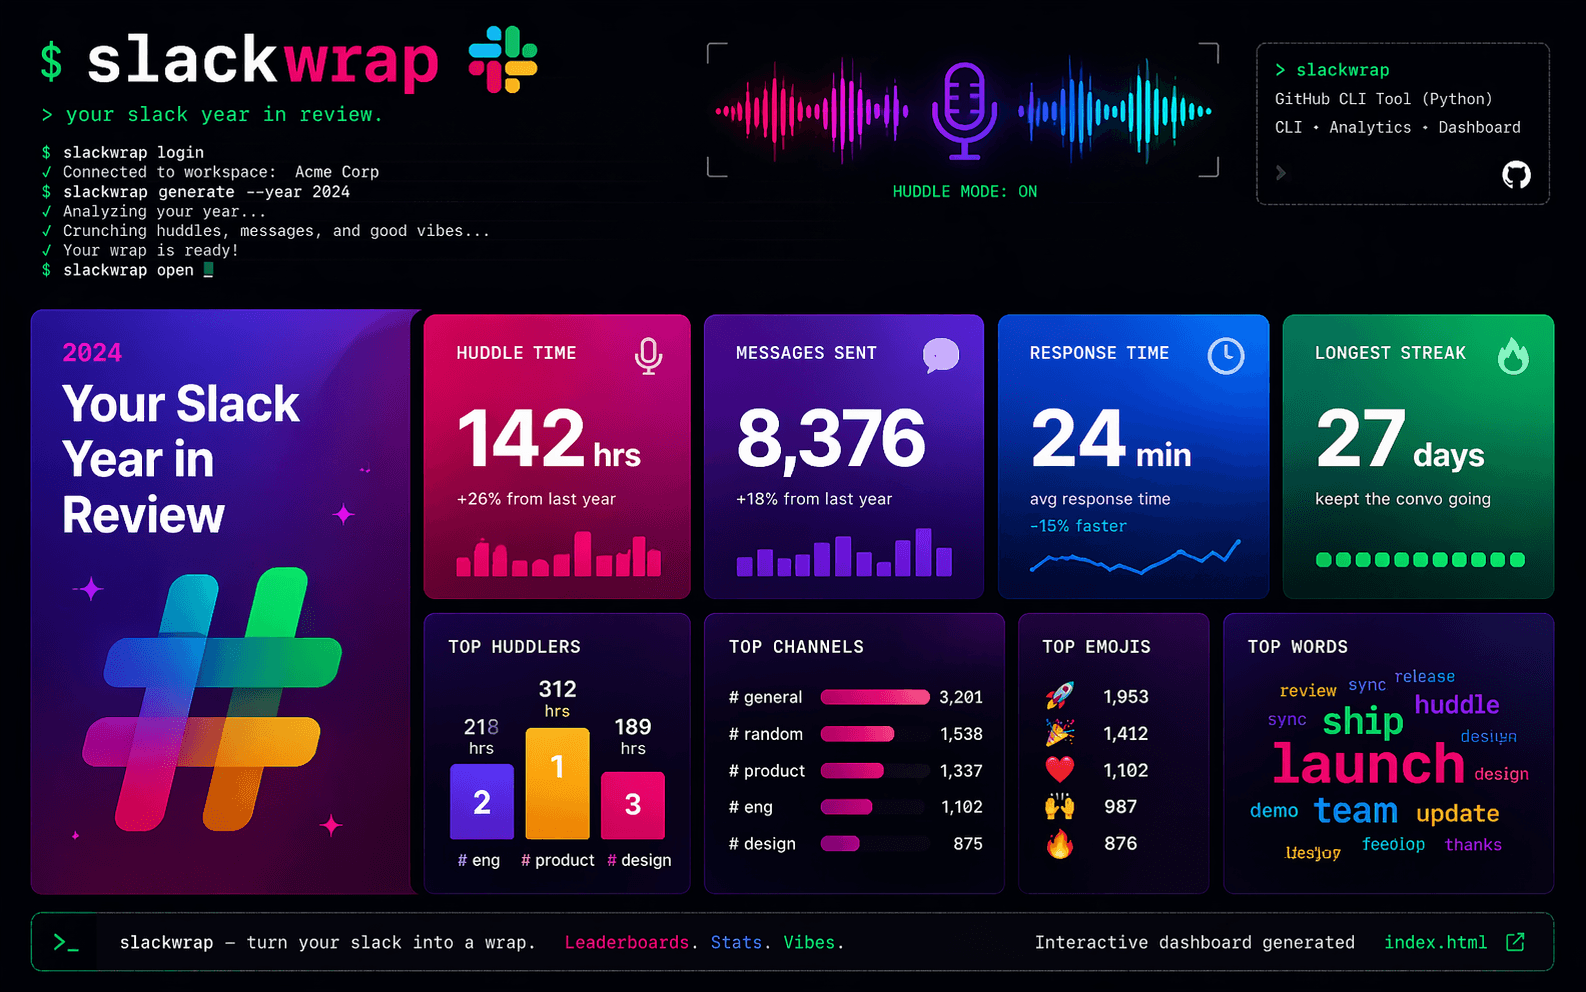The height and width of the screenshot is (992, 1586).
Task: Click the Slack logo beside the slackwrap title
Action: [x=503, y=60]
